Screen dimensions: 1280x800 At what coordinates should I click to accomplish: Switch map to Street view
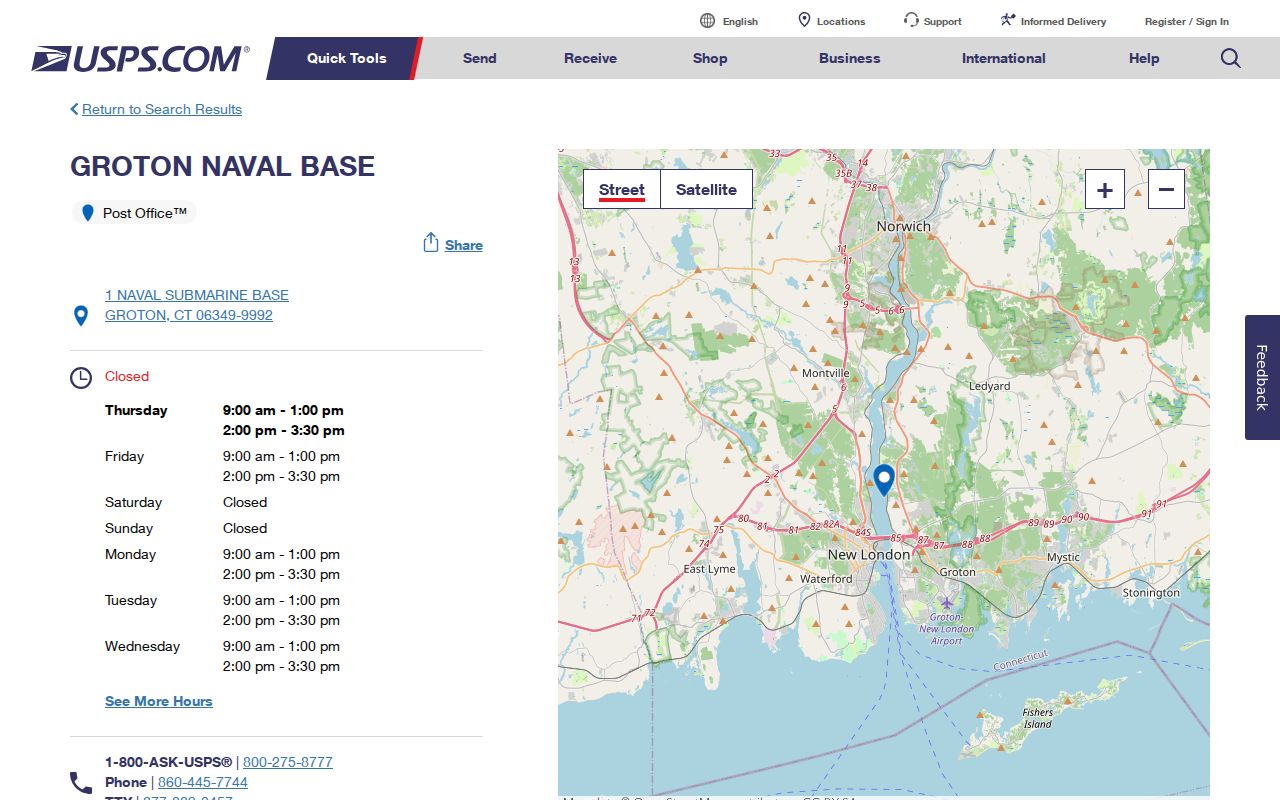[622, 189]
